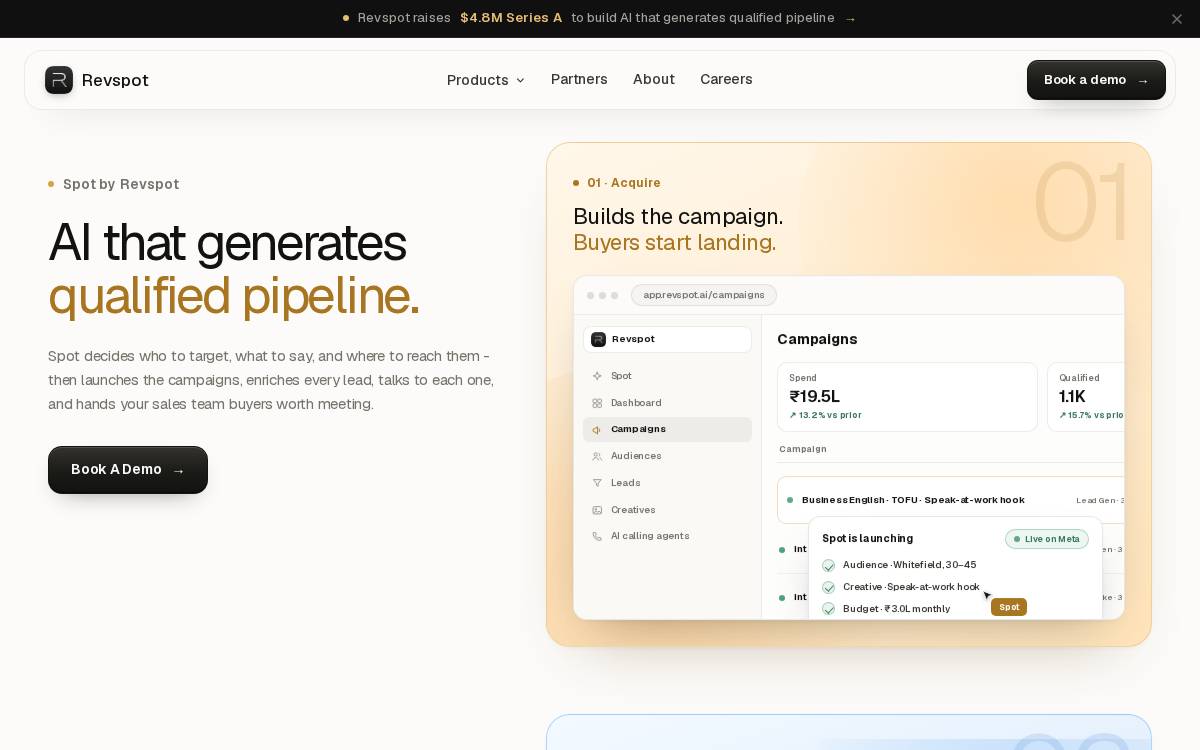This screenshot has width=1200, height=750.
Task: Click the 13.2% vs prior trend text
Action: pos(825,415)
